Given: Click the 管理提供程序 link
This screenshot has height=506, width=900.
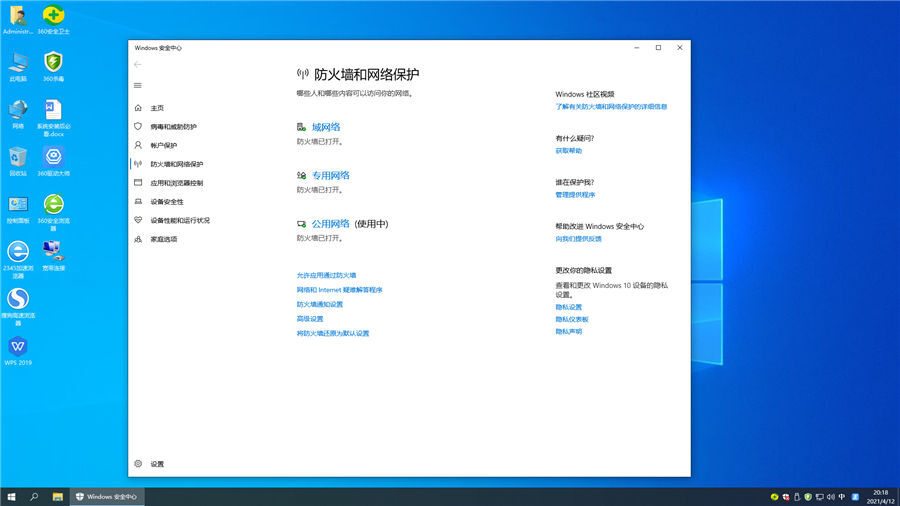Looking at the screenshot, I should pyautogui.click(x=575, y=195).
